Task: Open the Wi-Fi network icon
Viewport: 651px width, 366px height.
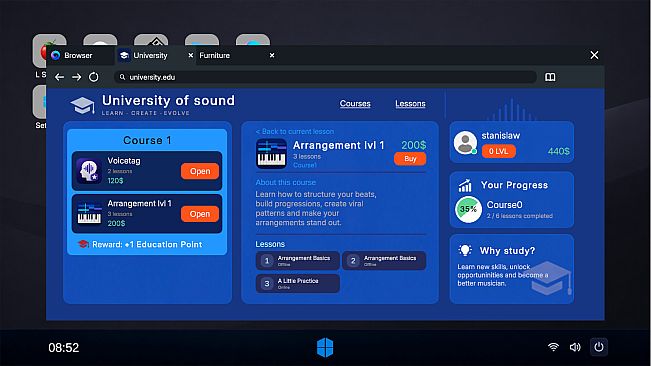Action: point(553,347)
